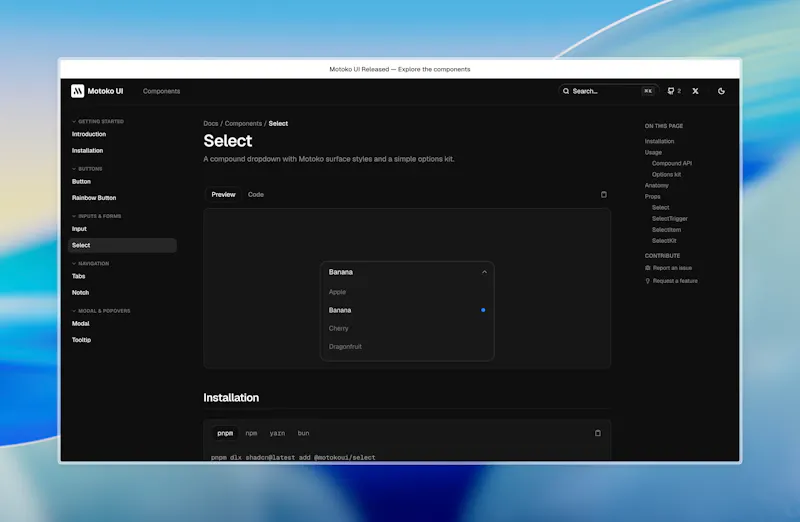Open the Button component page
Screen dimensions: 800x522
coord(81,182)
